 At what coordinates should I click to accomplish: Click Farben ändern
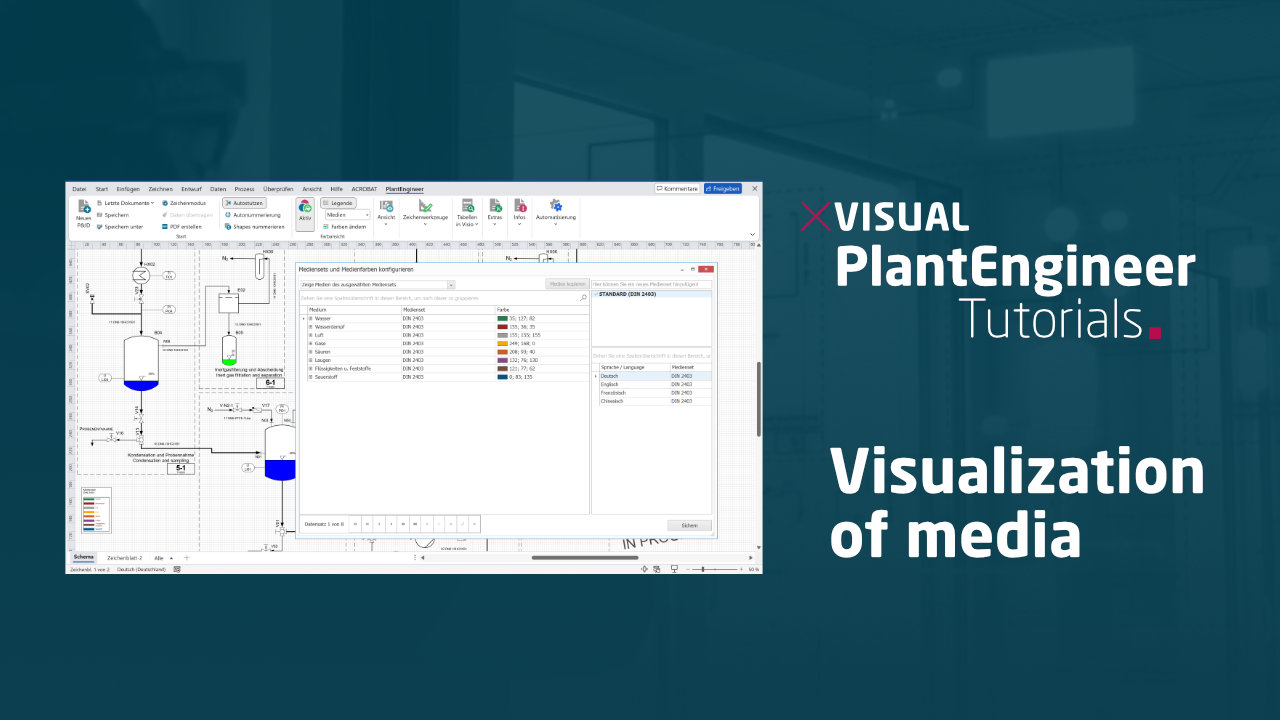(x=344, y=227)
